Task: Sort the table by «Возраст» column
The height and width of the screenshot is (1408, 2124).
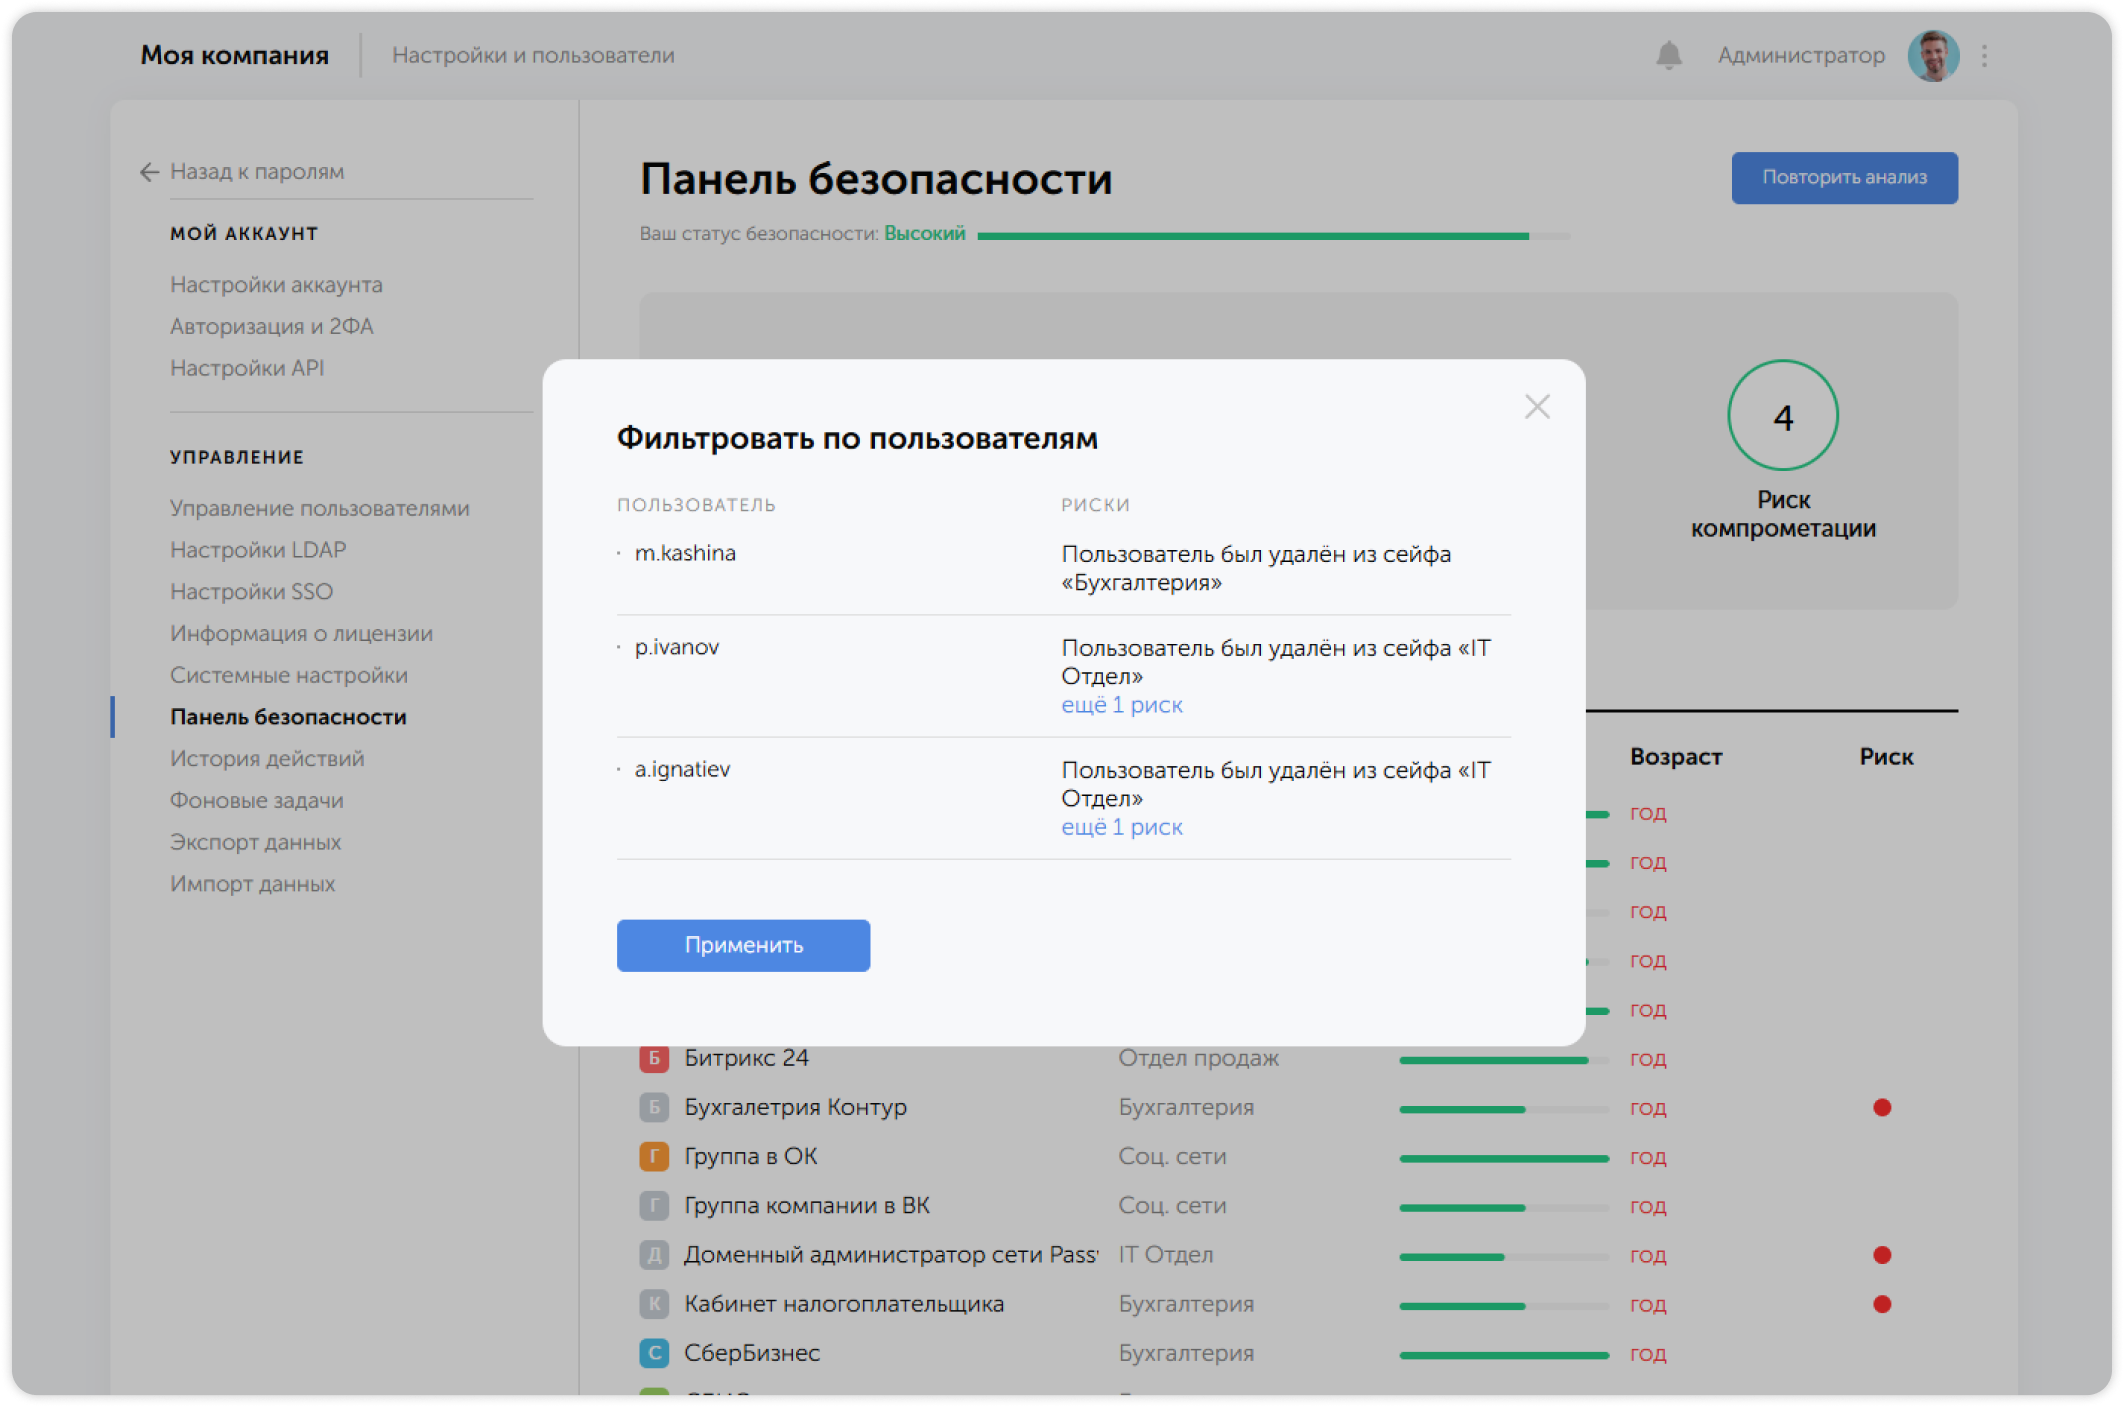Action: point(1676,757)
